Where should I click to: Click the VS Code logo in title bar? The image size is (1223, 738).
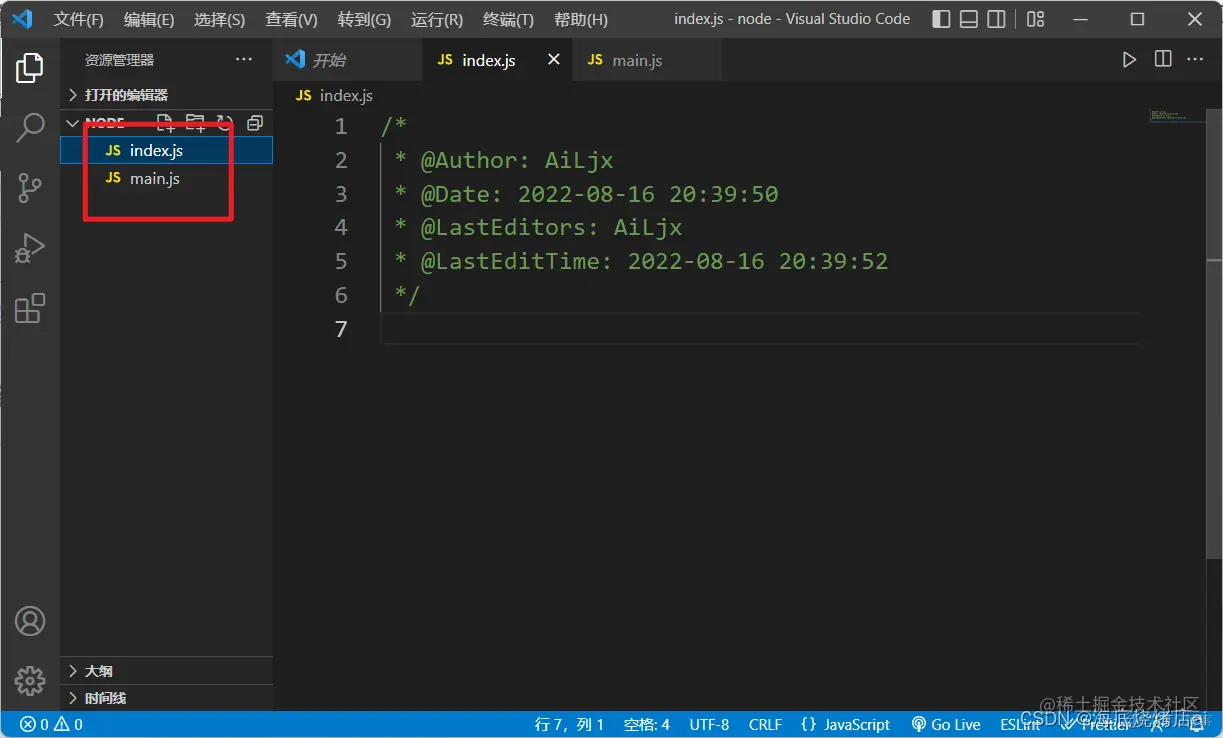pyautogui.click(x=22, y=19)
